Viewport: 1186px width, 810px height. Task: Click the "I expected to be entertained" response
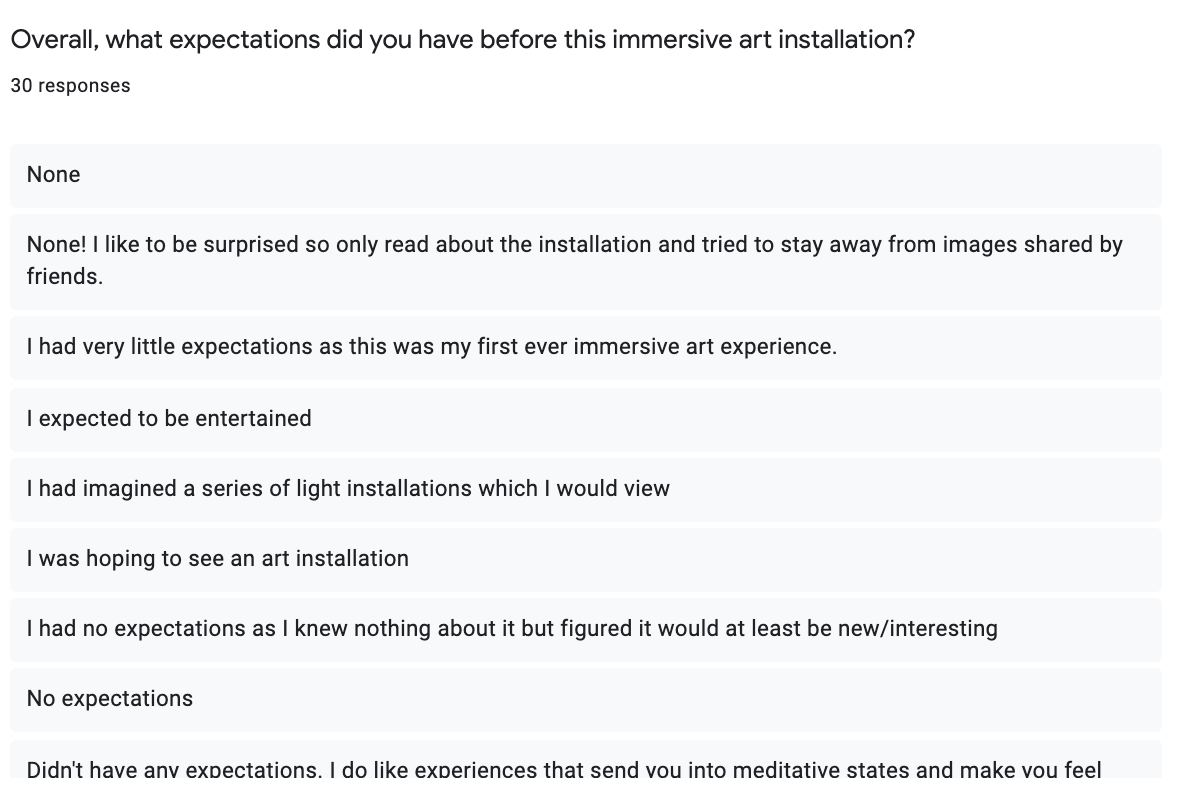click(x=169, y=418)
